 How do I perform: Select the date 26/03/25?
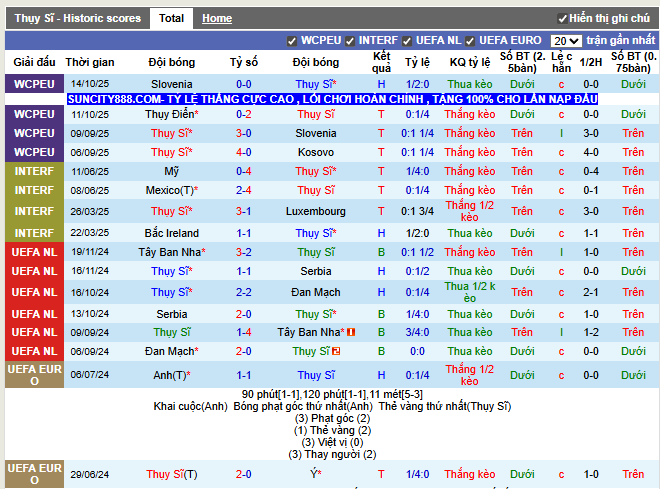click(90, 211)
